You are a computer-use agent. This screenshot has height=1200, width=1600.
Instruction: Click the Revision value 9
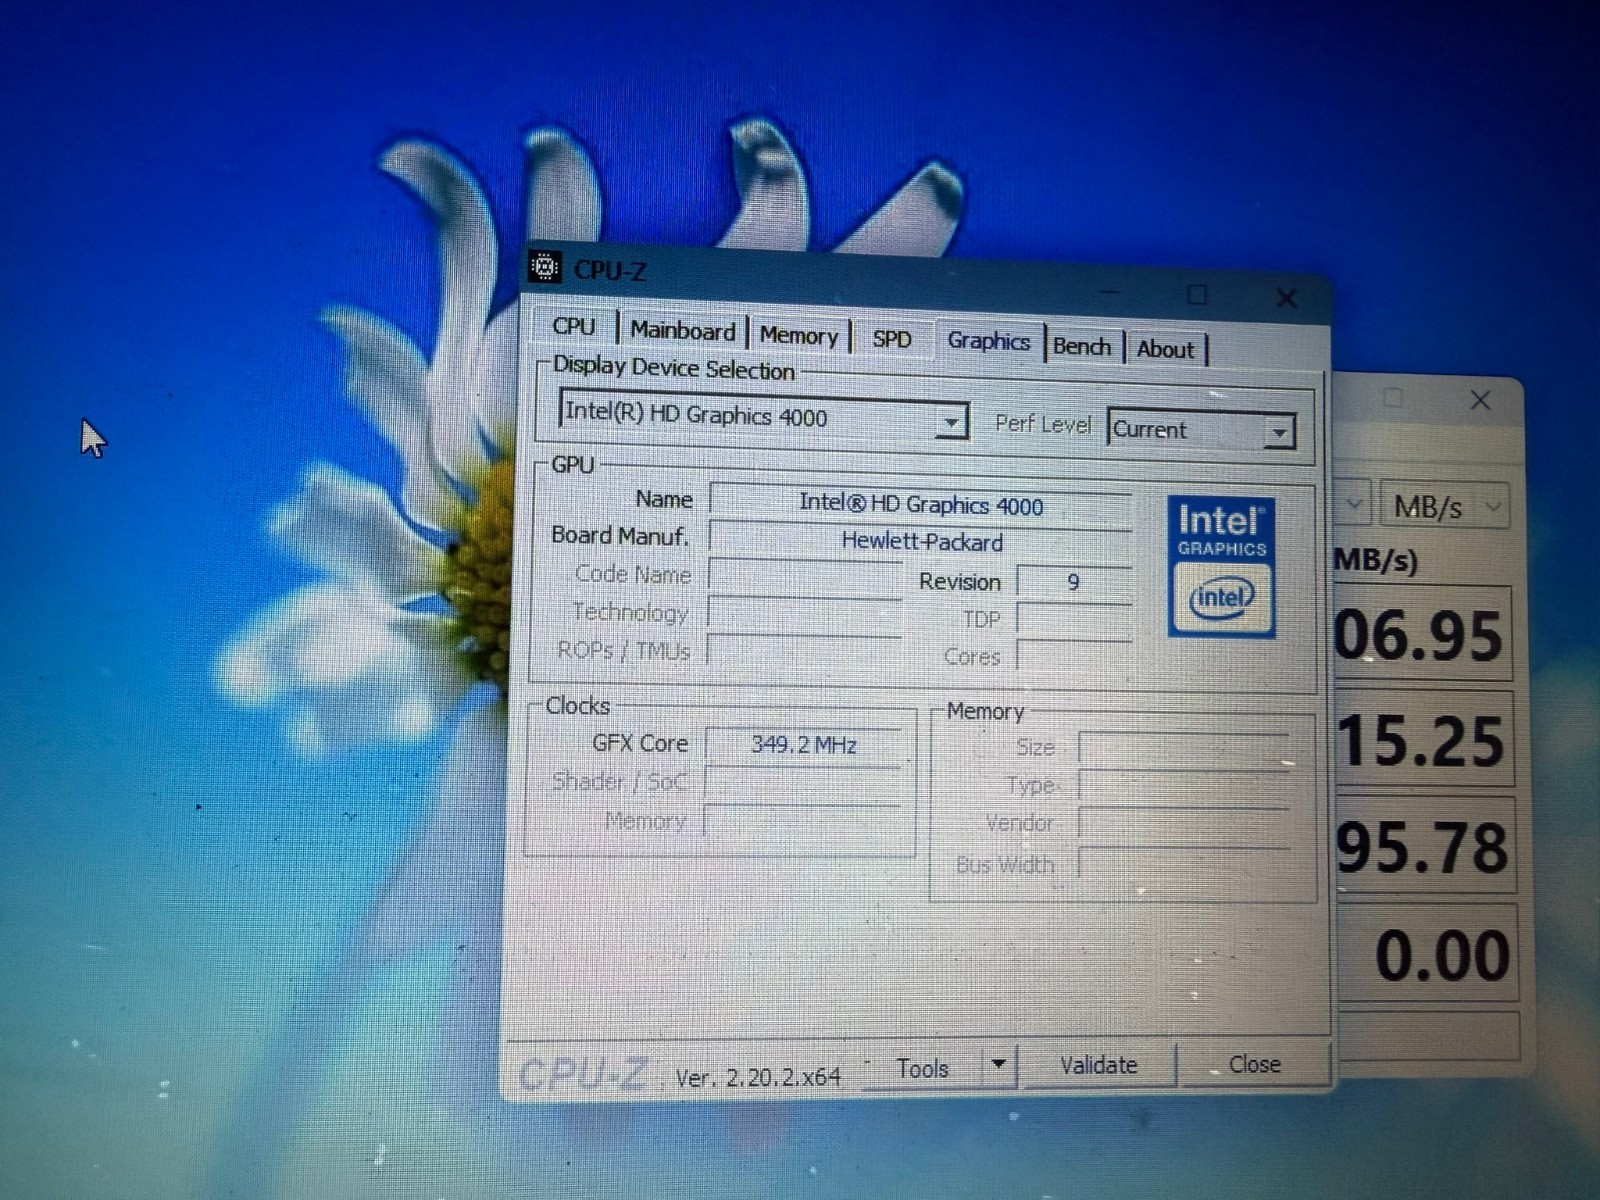[x=1074, y=583]
